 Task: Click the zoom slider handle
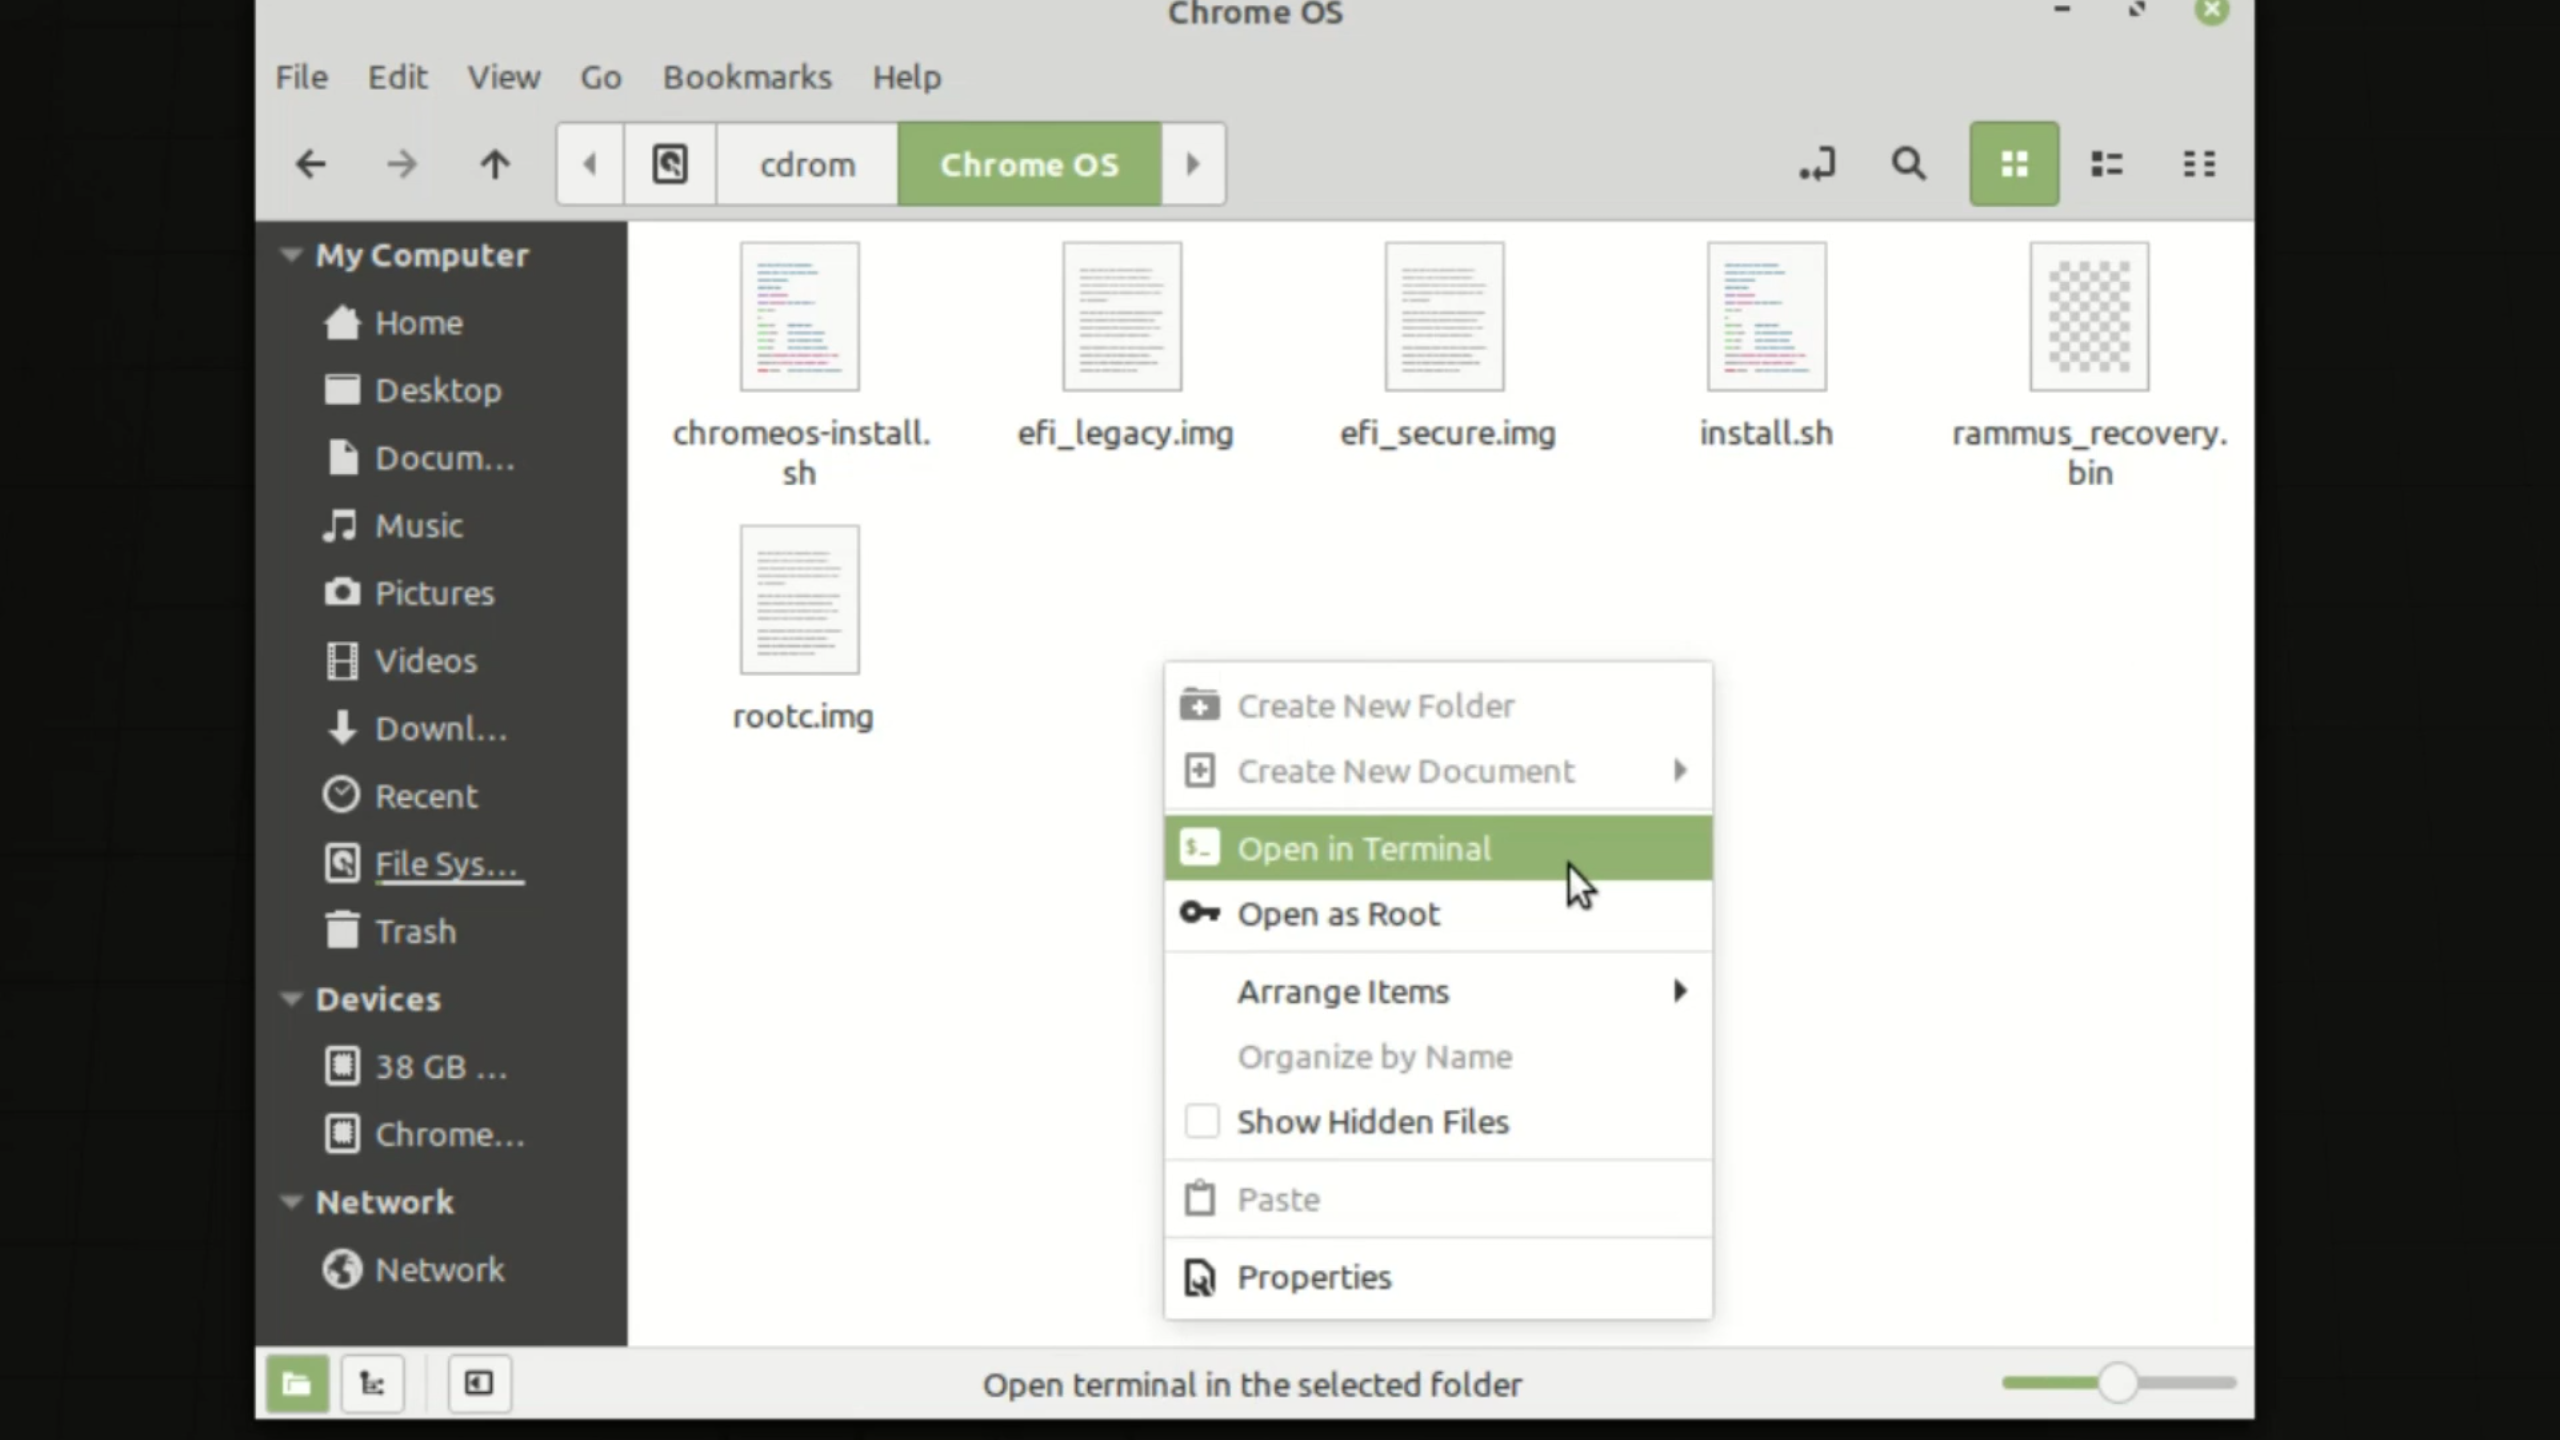2117,1383
